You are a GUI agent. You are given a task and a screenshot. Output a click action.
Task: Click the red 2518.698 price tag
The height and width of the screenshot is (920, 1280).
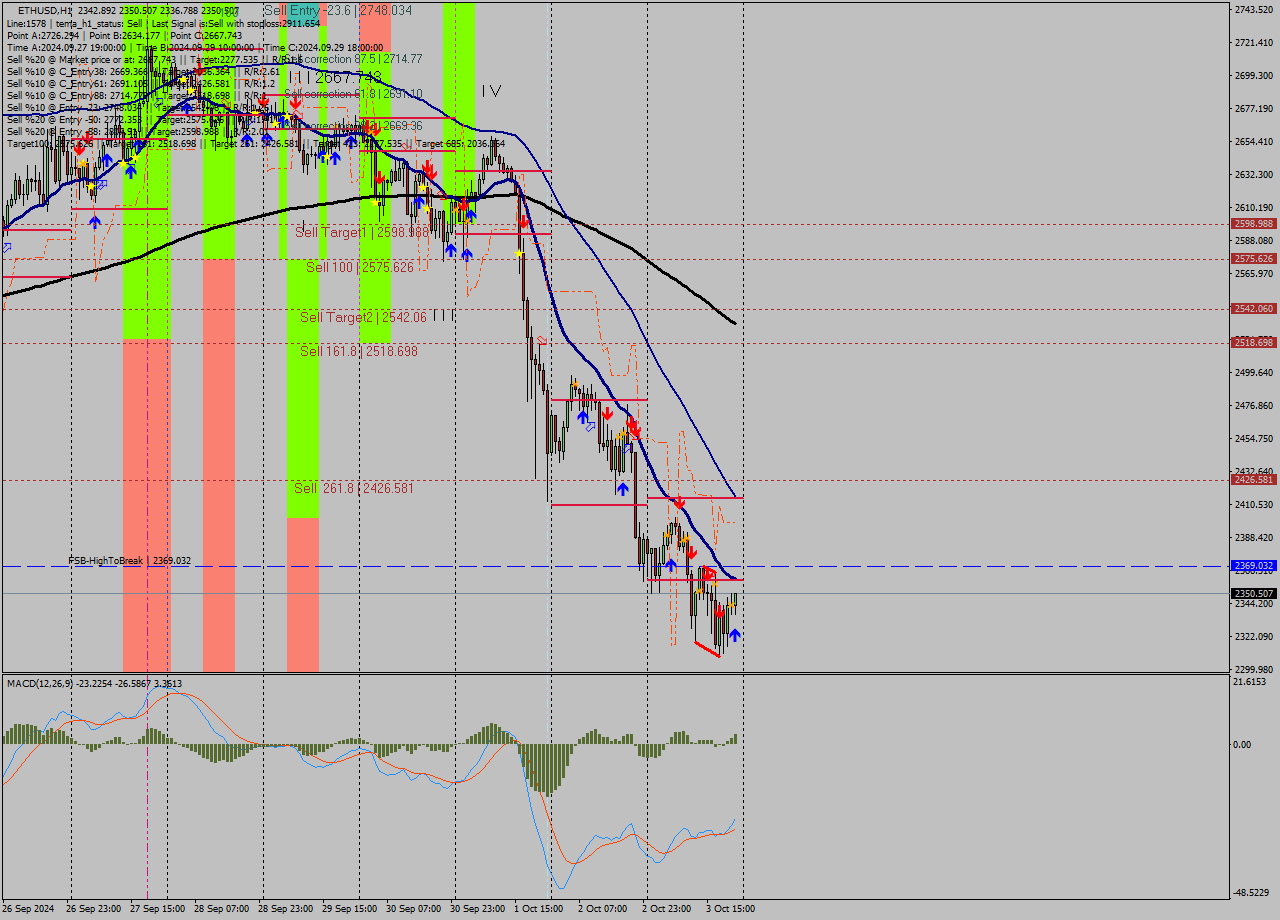pos(1254,342)
